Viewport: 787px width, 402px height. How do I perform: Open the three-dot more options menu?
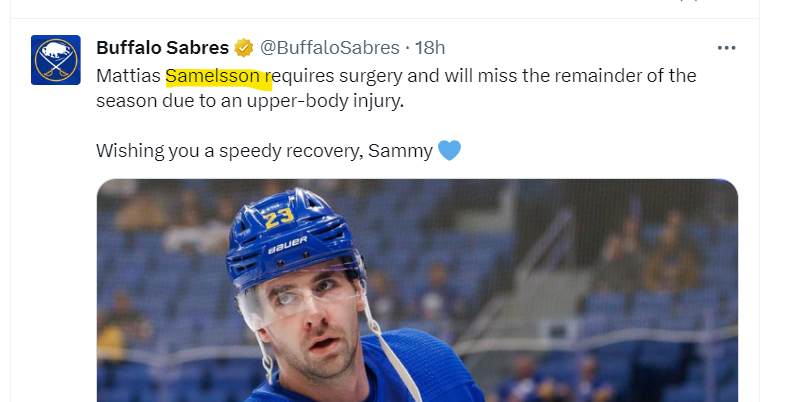point(726,48)
